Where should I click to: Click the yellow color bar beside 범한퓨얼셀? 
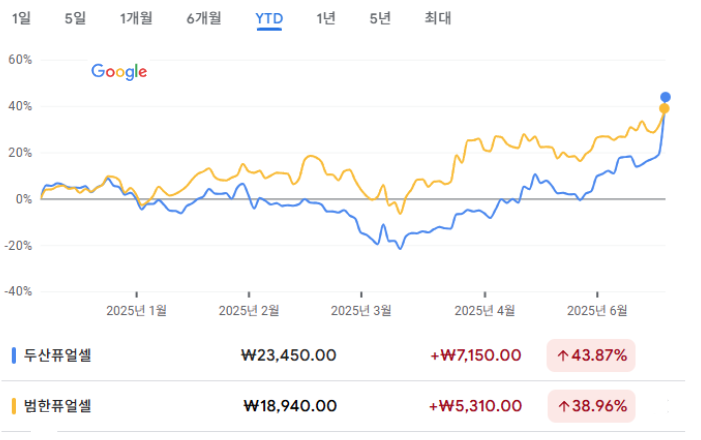coord(14,406)
